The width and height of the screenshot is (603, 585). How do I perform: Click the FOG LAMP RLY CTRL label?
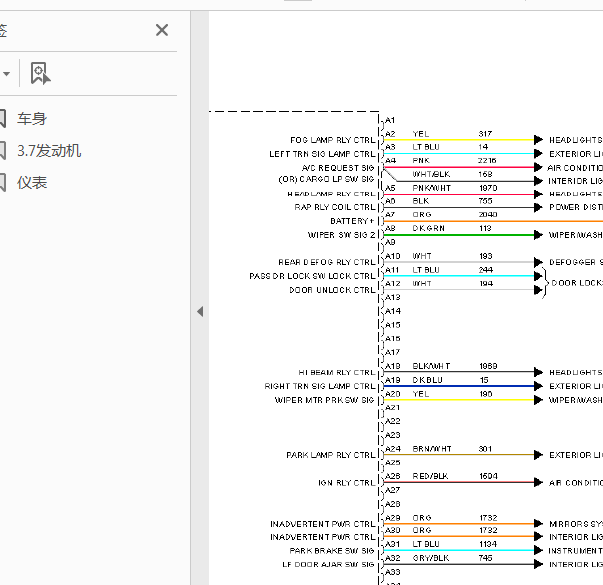coord(333,140)
